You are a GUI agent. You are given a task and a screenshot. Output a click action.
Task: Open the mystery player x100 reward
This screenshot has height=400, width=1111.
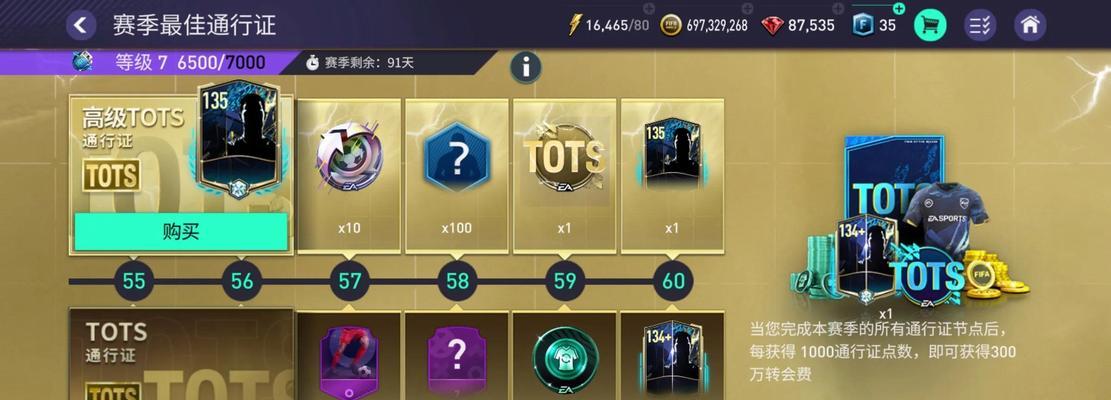[x=457, y=176]
